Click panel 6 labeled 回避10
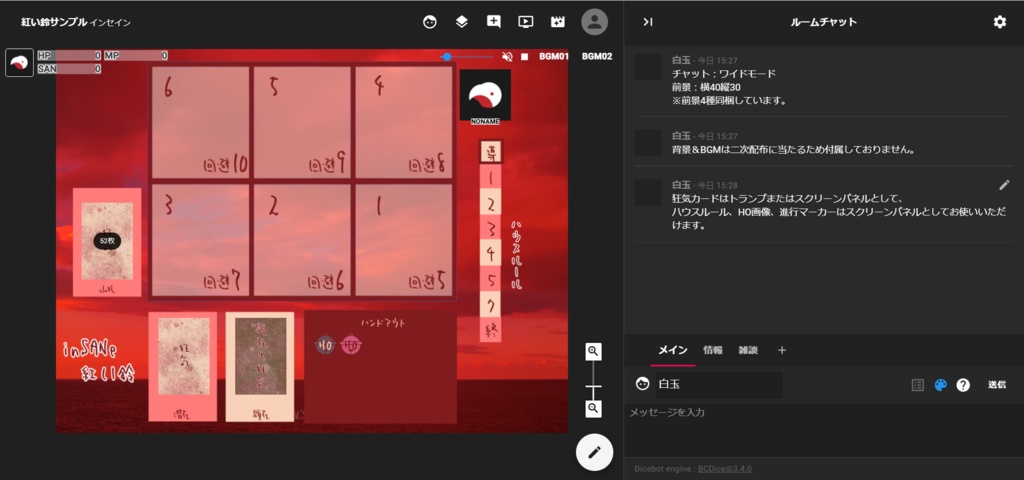 (200, 122)
